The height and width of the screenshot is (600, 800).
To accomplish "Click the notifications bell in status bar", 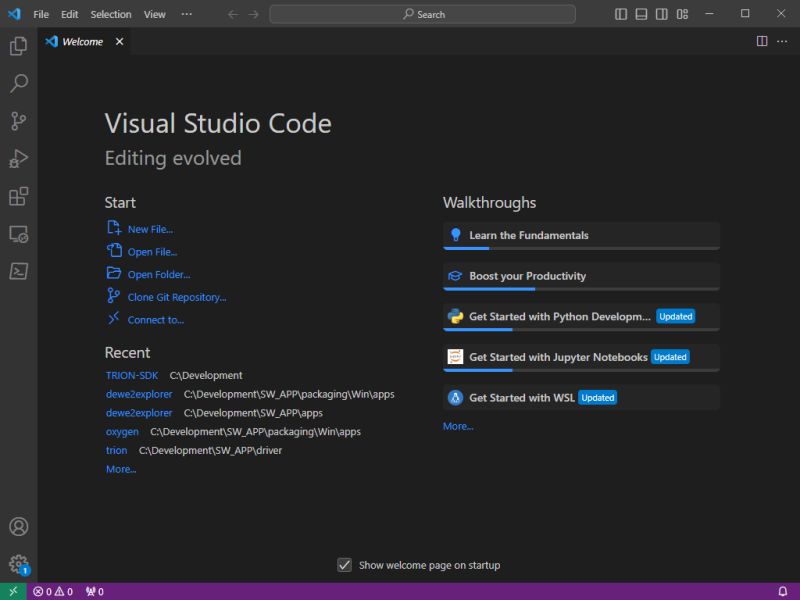I will pos(782,591).
